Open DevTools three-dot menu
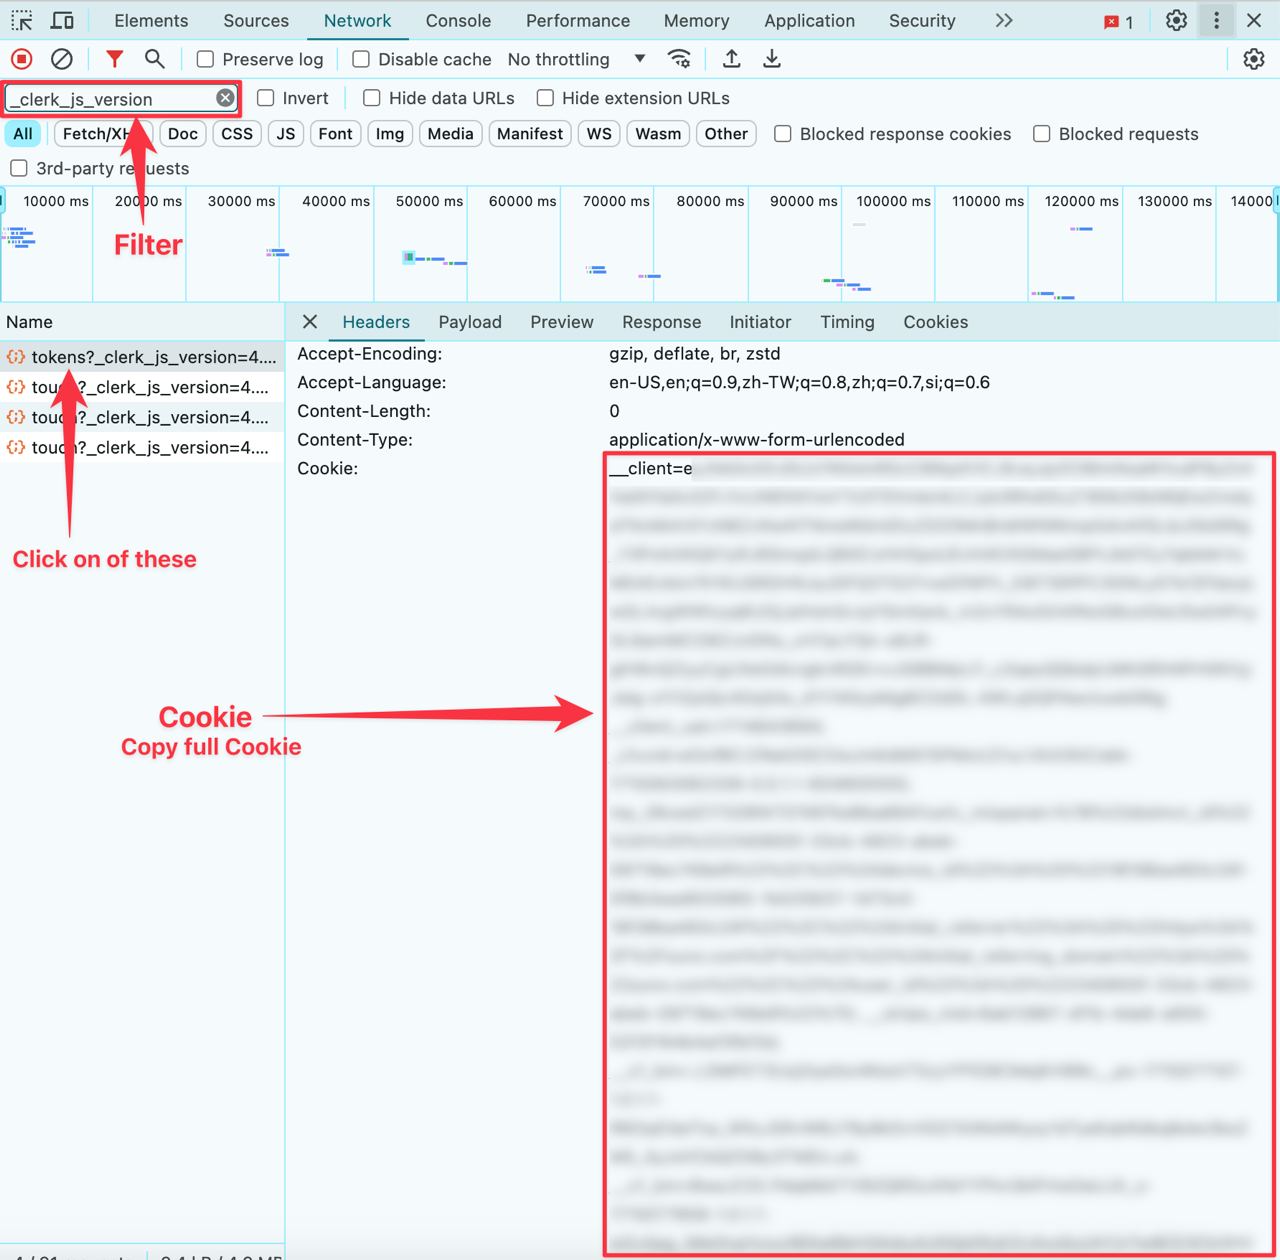Image resolution: width=1280 pixels, height=1260 pixels. [x=1216, y=20]
